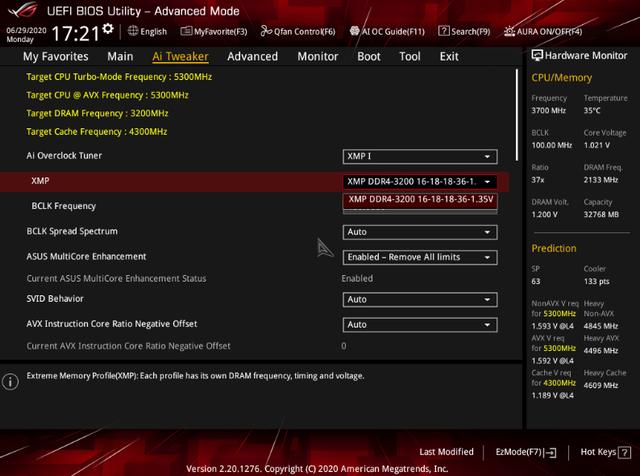The image size is (640, 476).
Task: Choose XMP DDR4-3200 16-18-18-36-1.35V option
Action: point(420,199)
